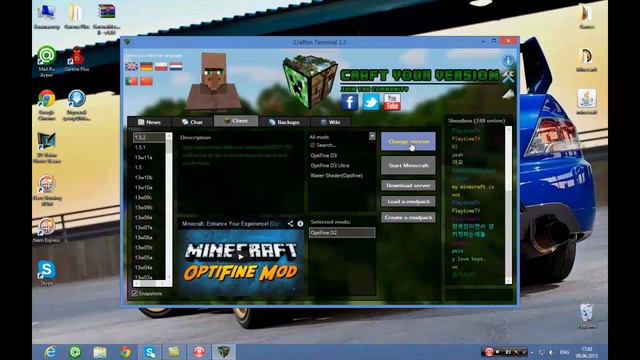
Task: Select snapshot 13w04a in the list
Action: (149, 267)
